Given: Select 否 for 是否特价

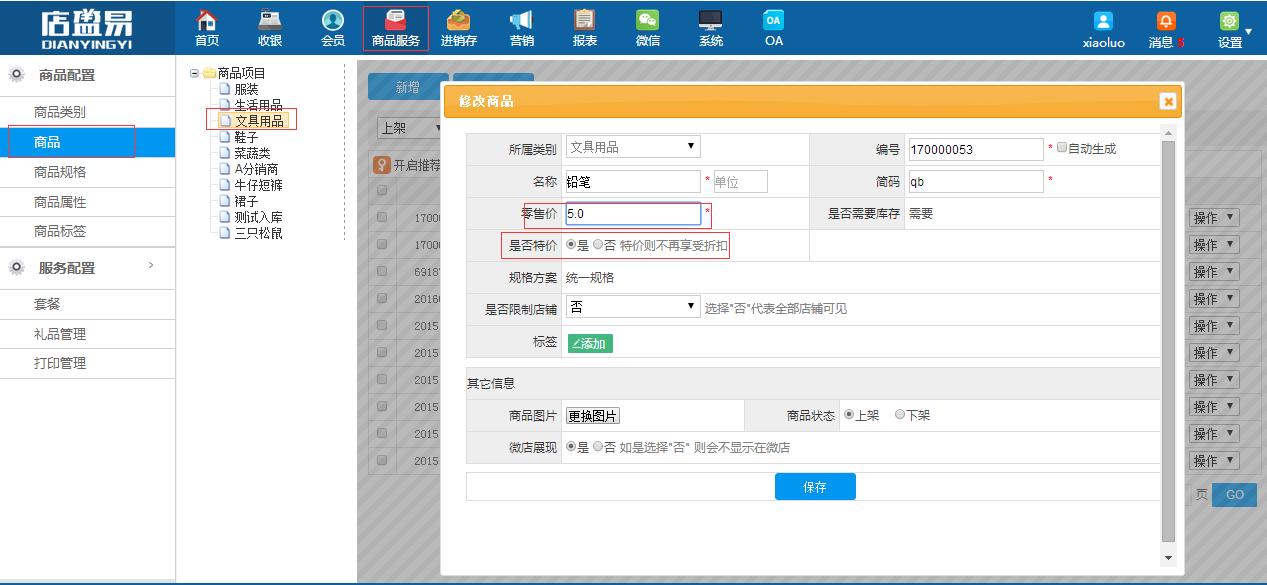Looking at the screenshot, I should click(598, 244).
